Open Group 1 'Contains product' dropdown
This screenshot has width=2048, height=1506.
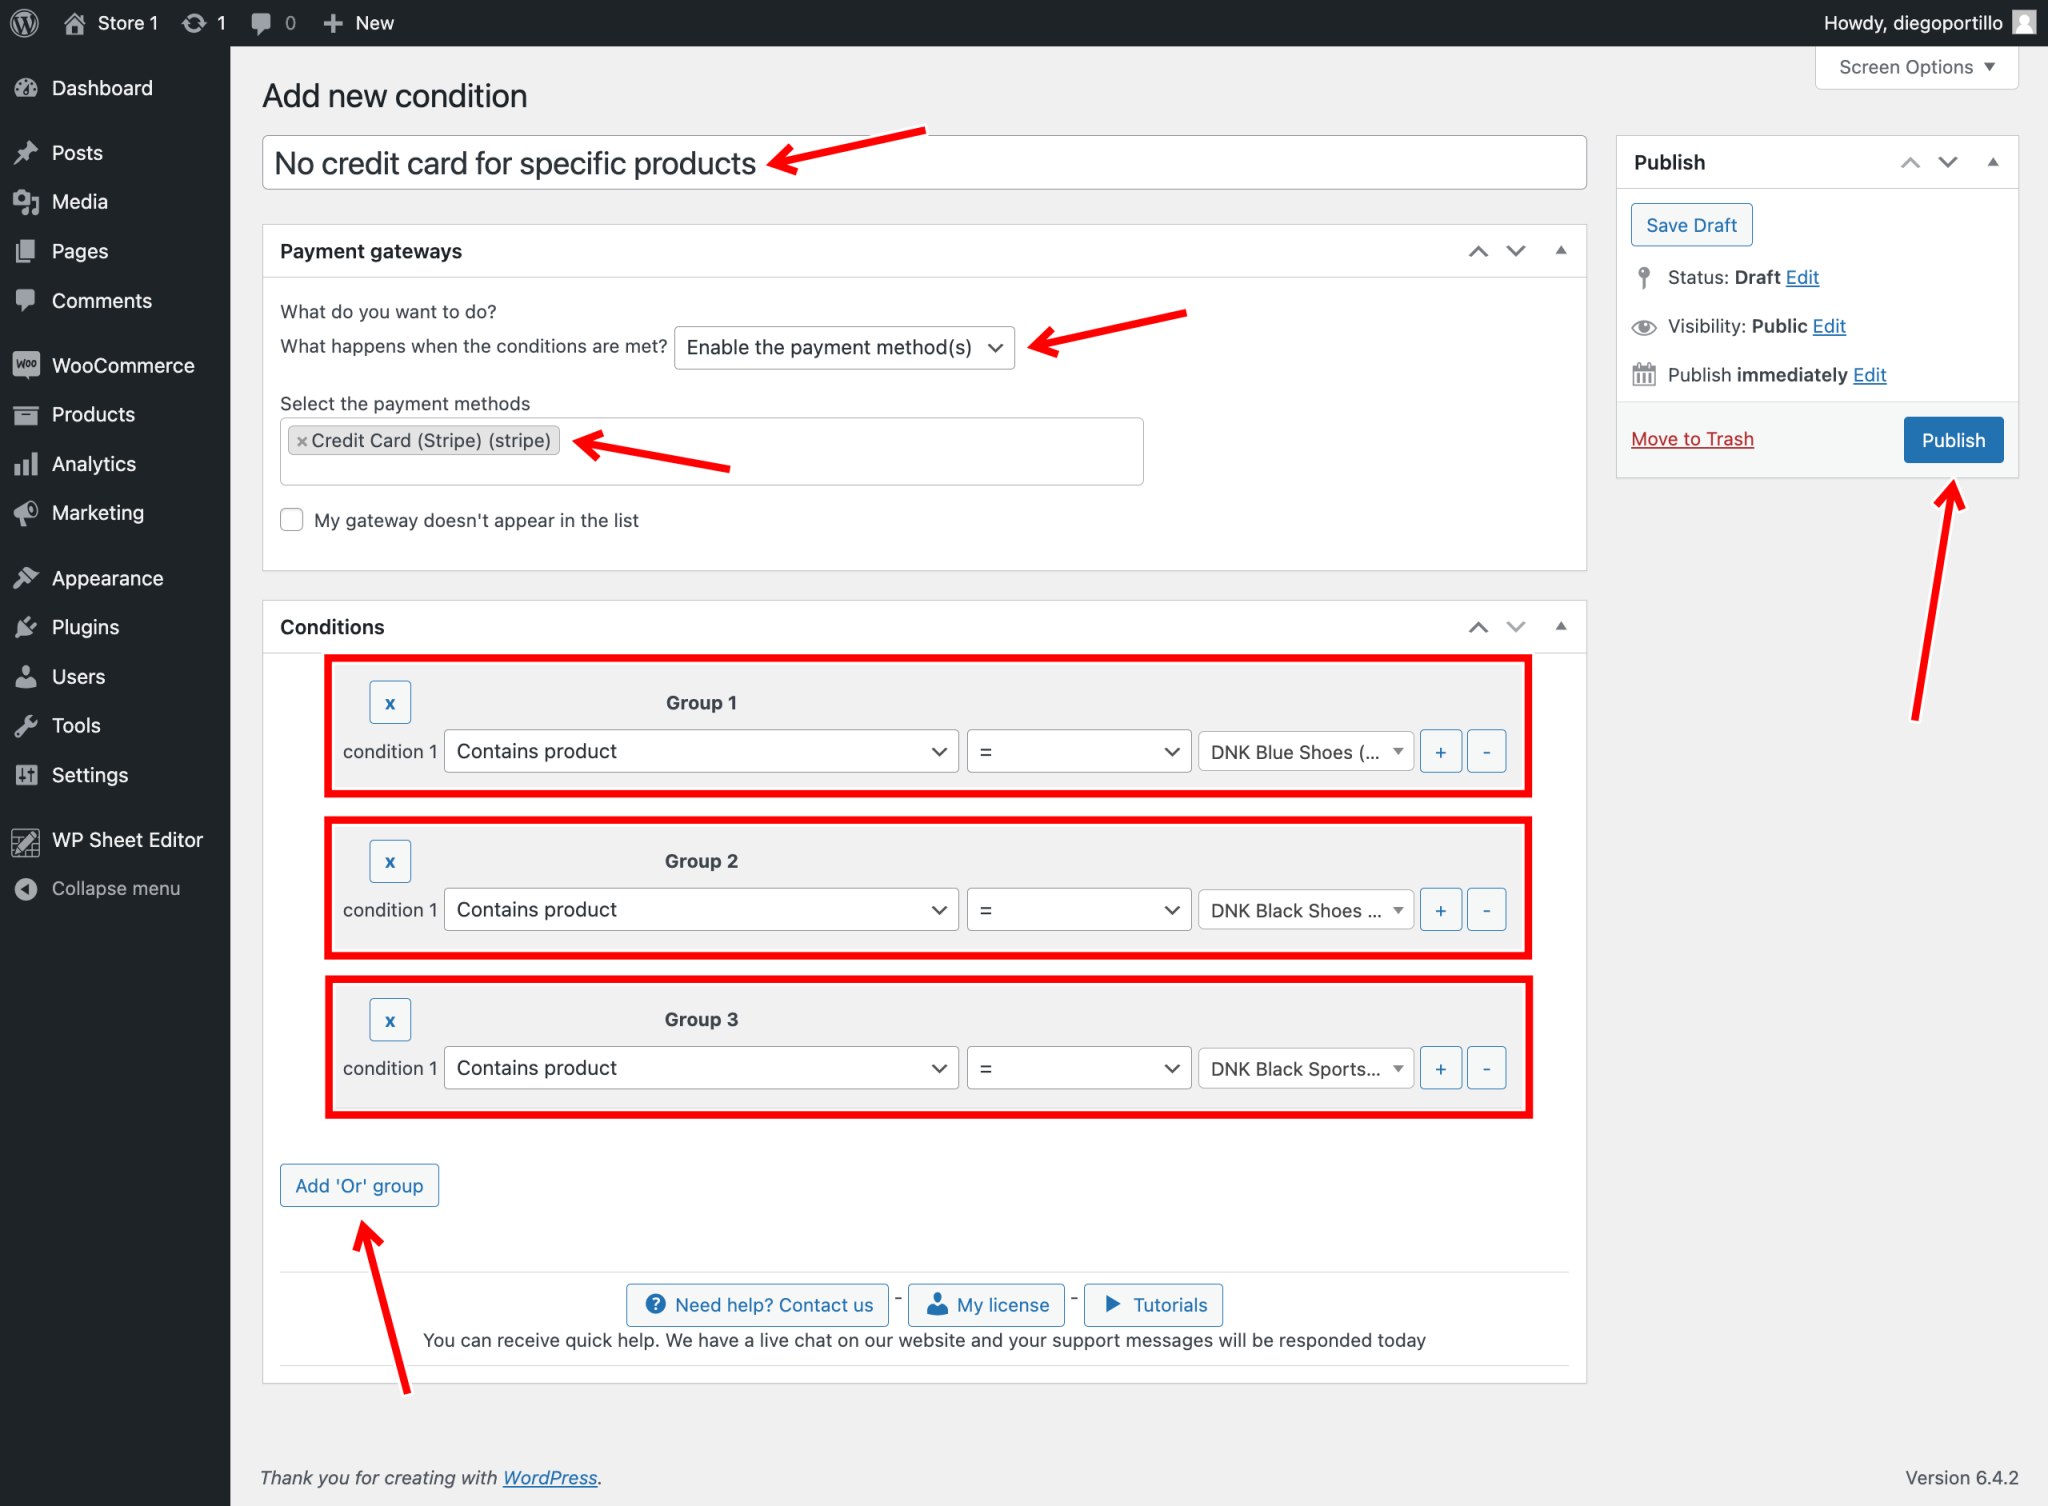pyautogui.click(x=700, y=751)
